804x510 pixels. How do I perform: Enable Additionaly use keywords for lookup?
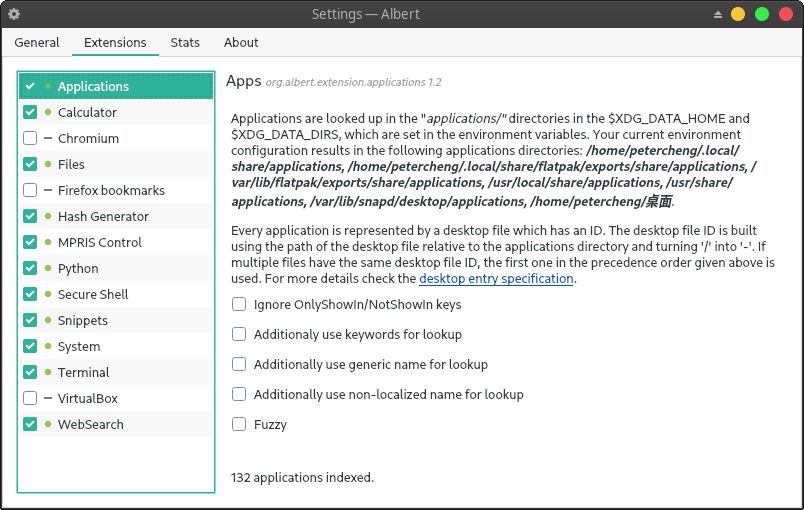(239, 334)
